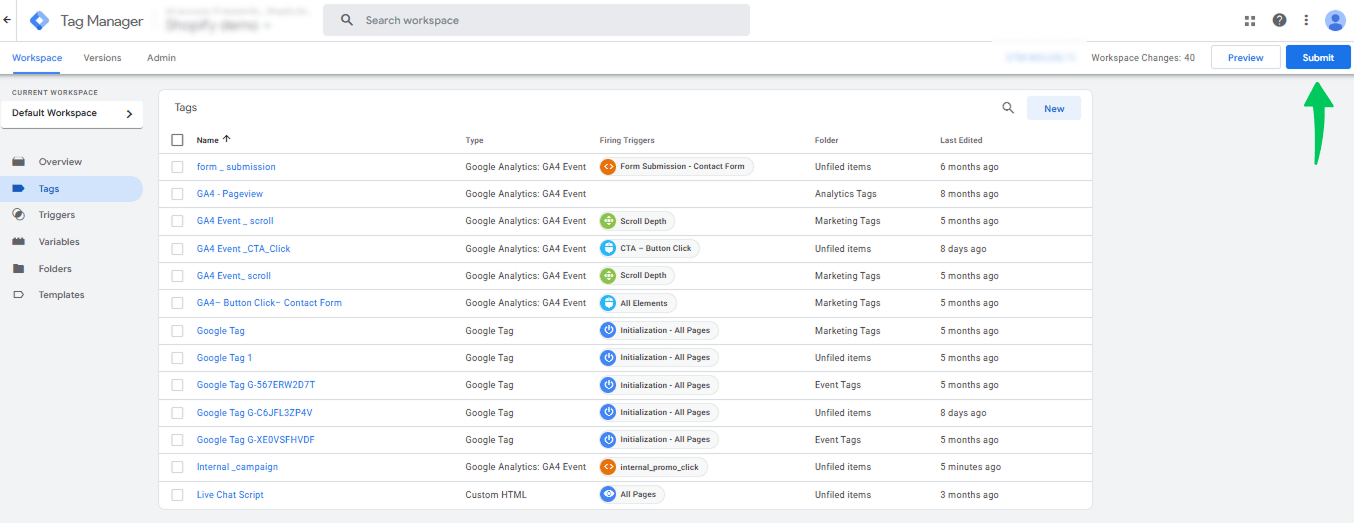Click the 5 minutes ago cell

[970, 467]
